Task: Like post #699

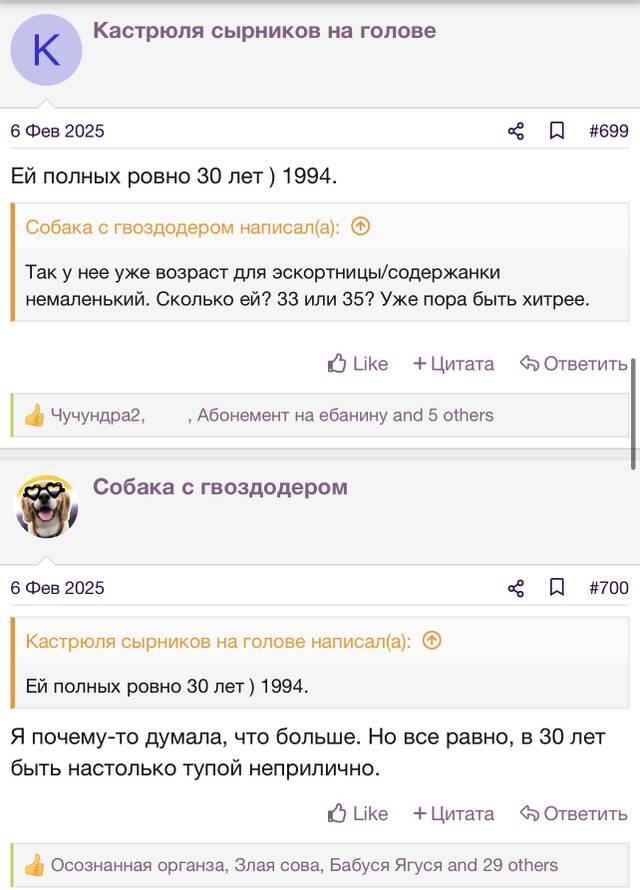Action: tap(357, 363)
